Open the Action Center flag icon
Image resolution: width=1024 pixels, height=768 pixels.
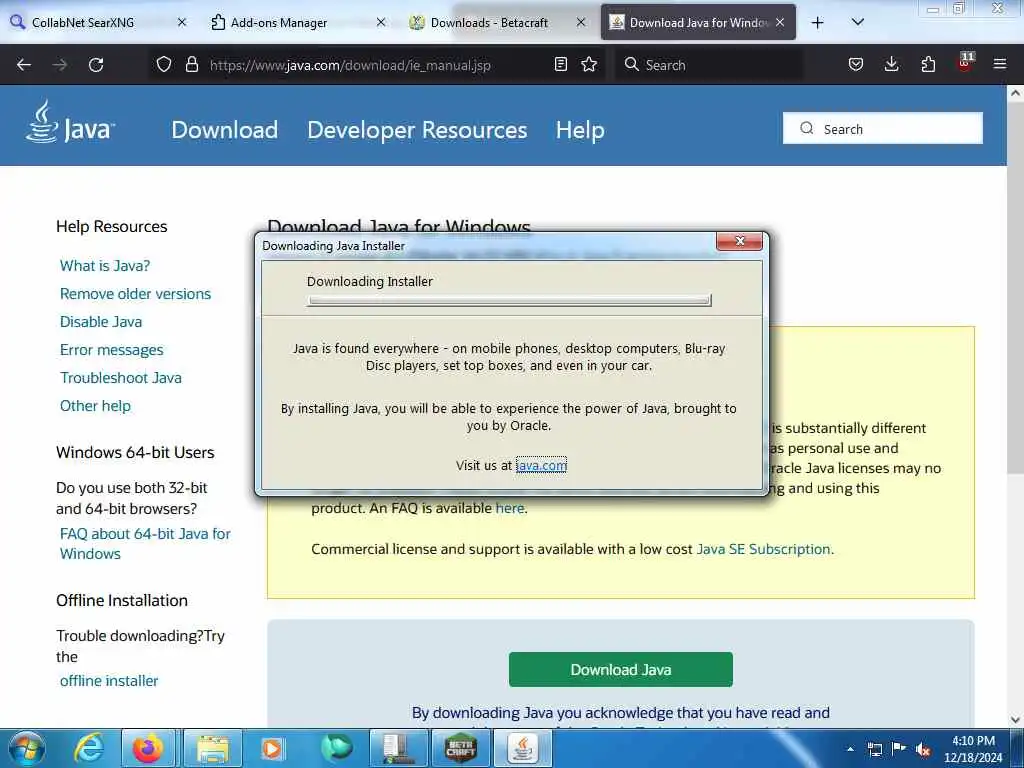click(x=899, y=749)
